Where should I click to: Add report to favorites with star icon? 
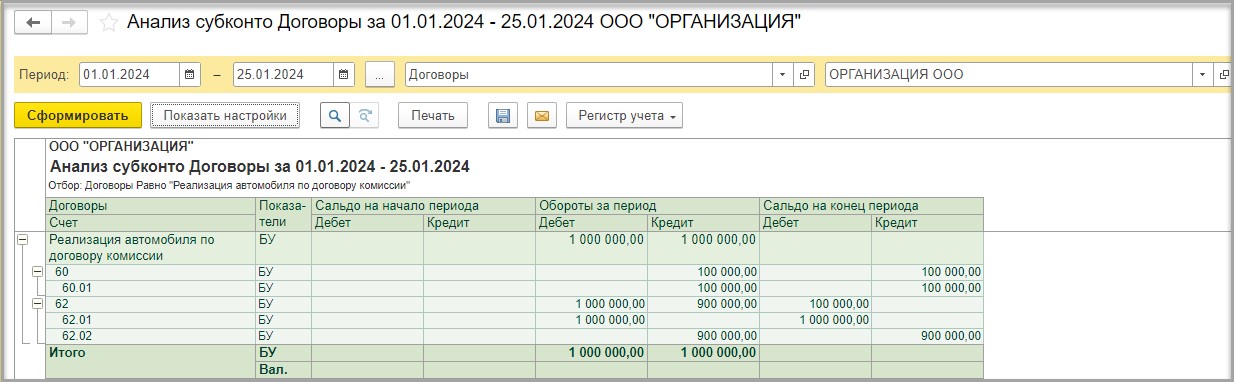[x=109, y=22]
